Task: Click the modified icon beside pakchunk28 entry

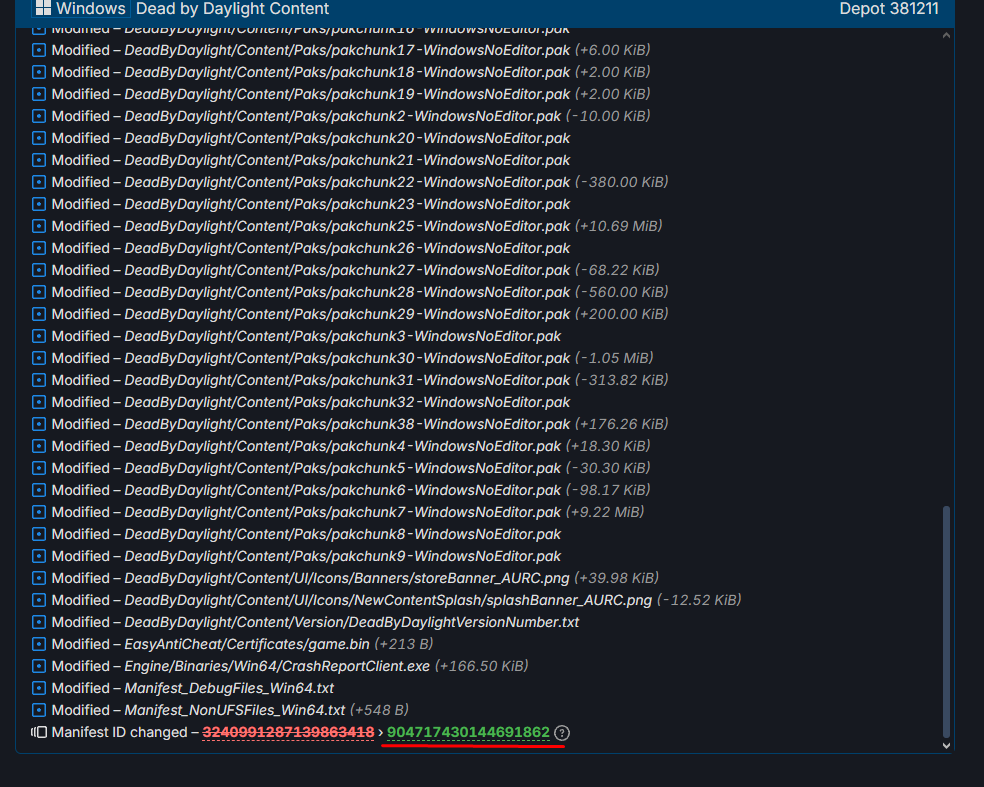Action: pyautogui.click(x=39, y=292)
